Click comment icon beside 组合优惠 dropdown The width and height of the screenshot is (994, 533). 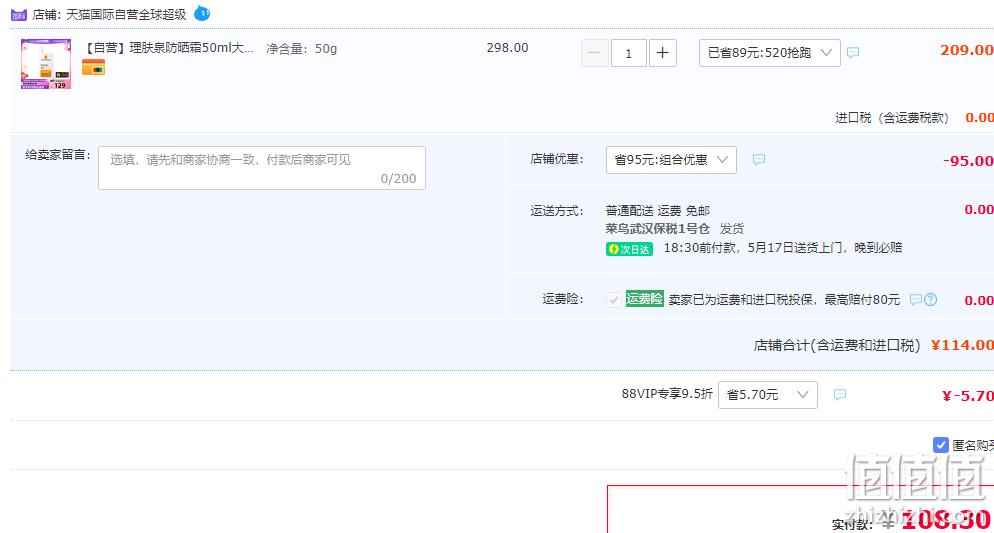(759, 160)
